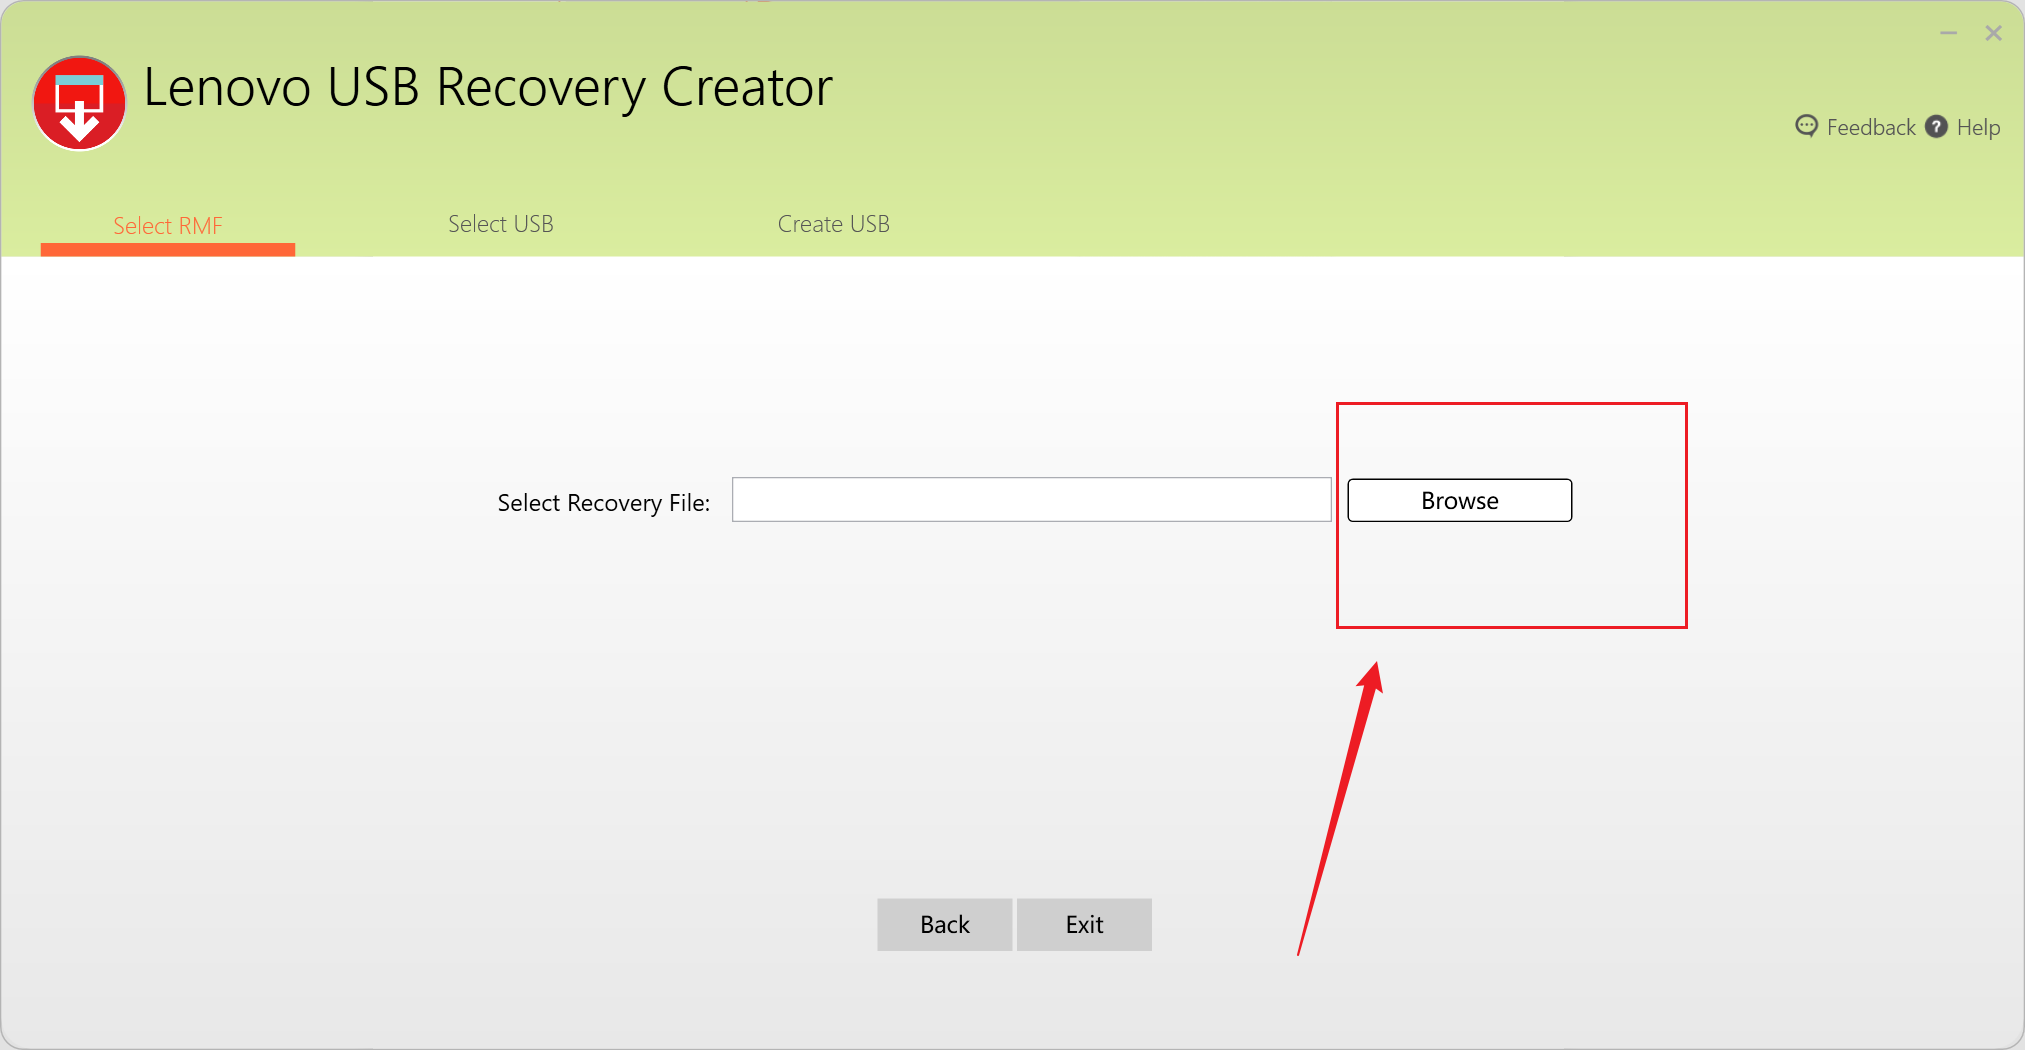Click the Select Recovery File input field
Viewport: 2025px width, 1050px height.
(x=1032, y=499)
